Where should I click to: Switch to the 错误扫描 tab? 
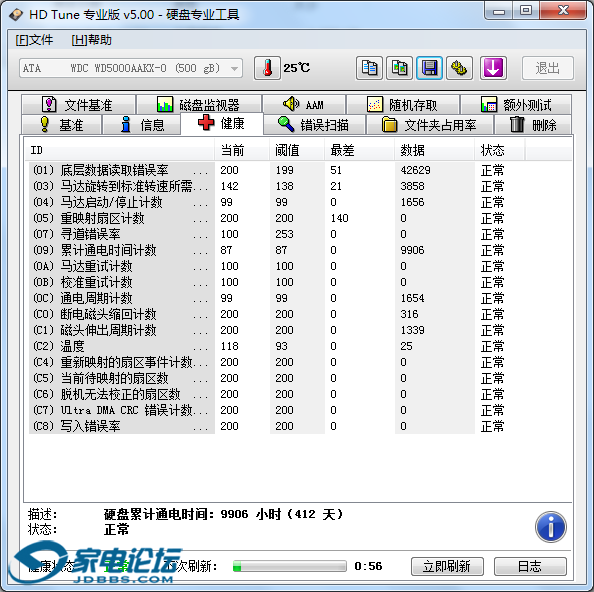point(314,125)
